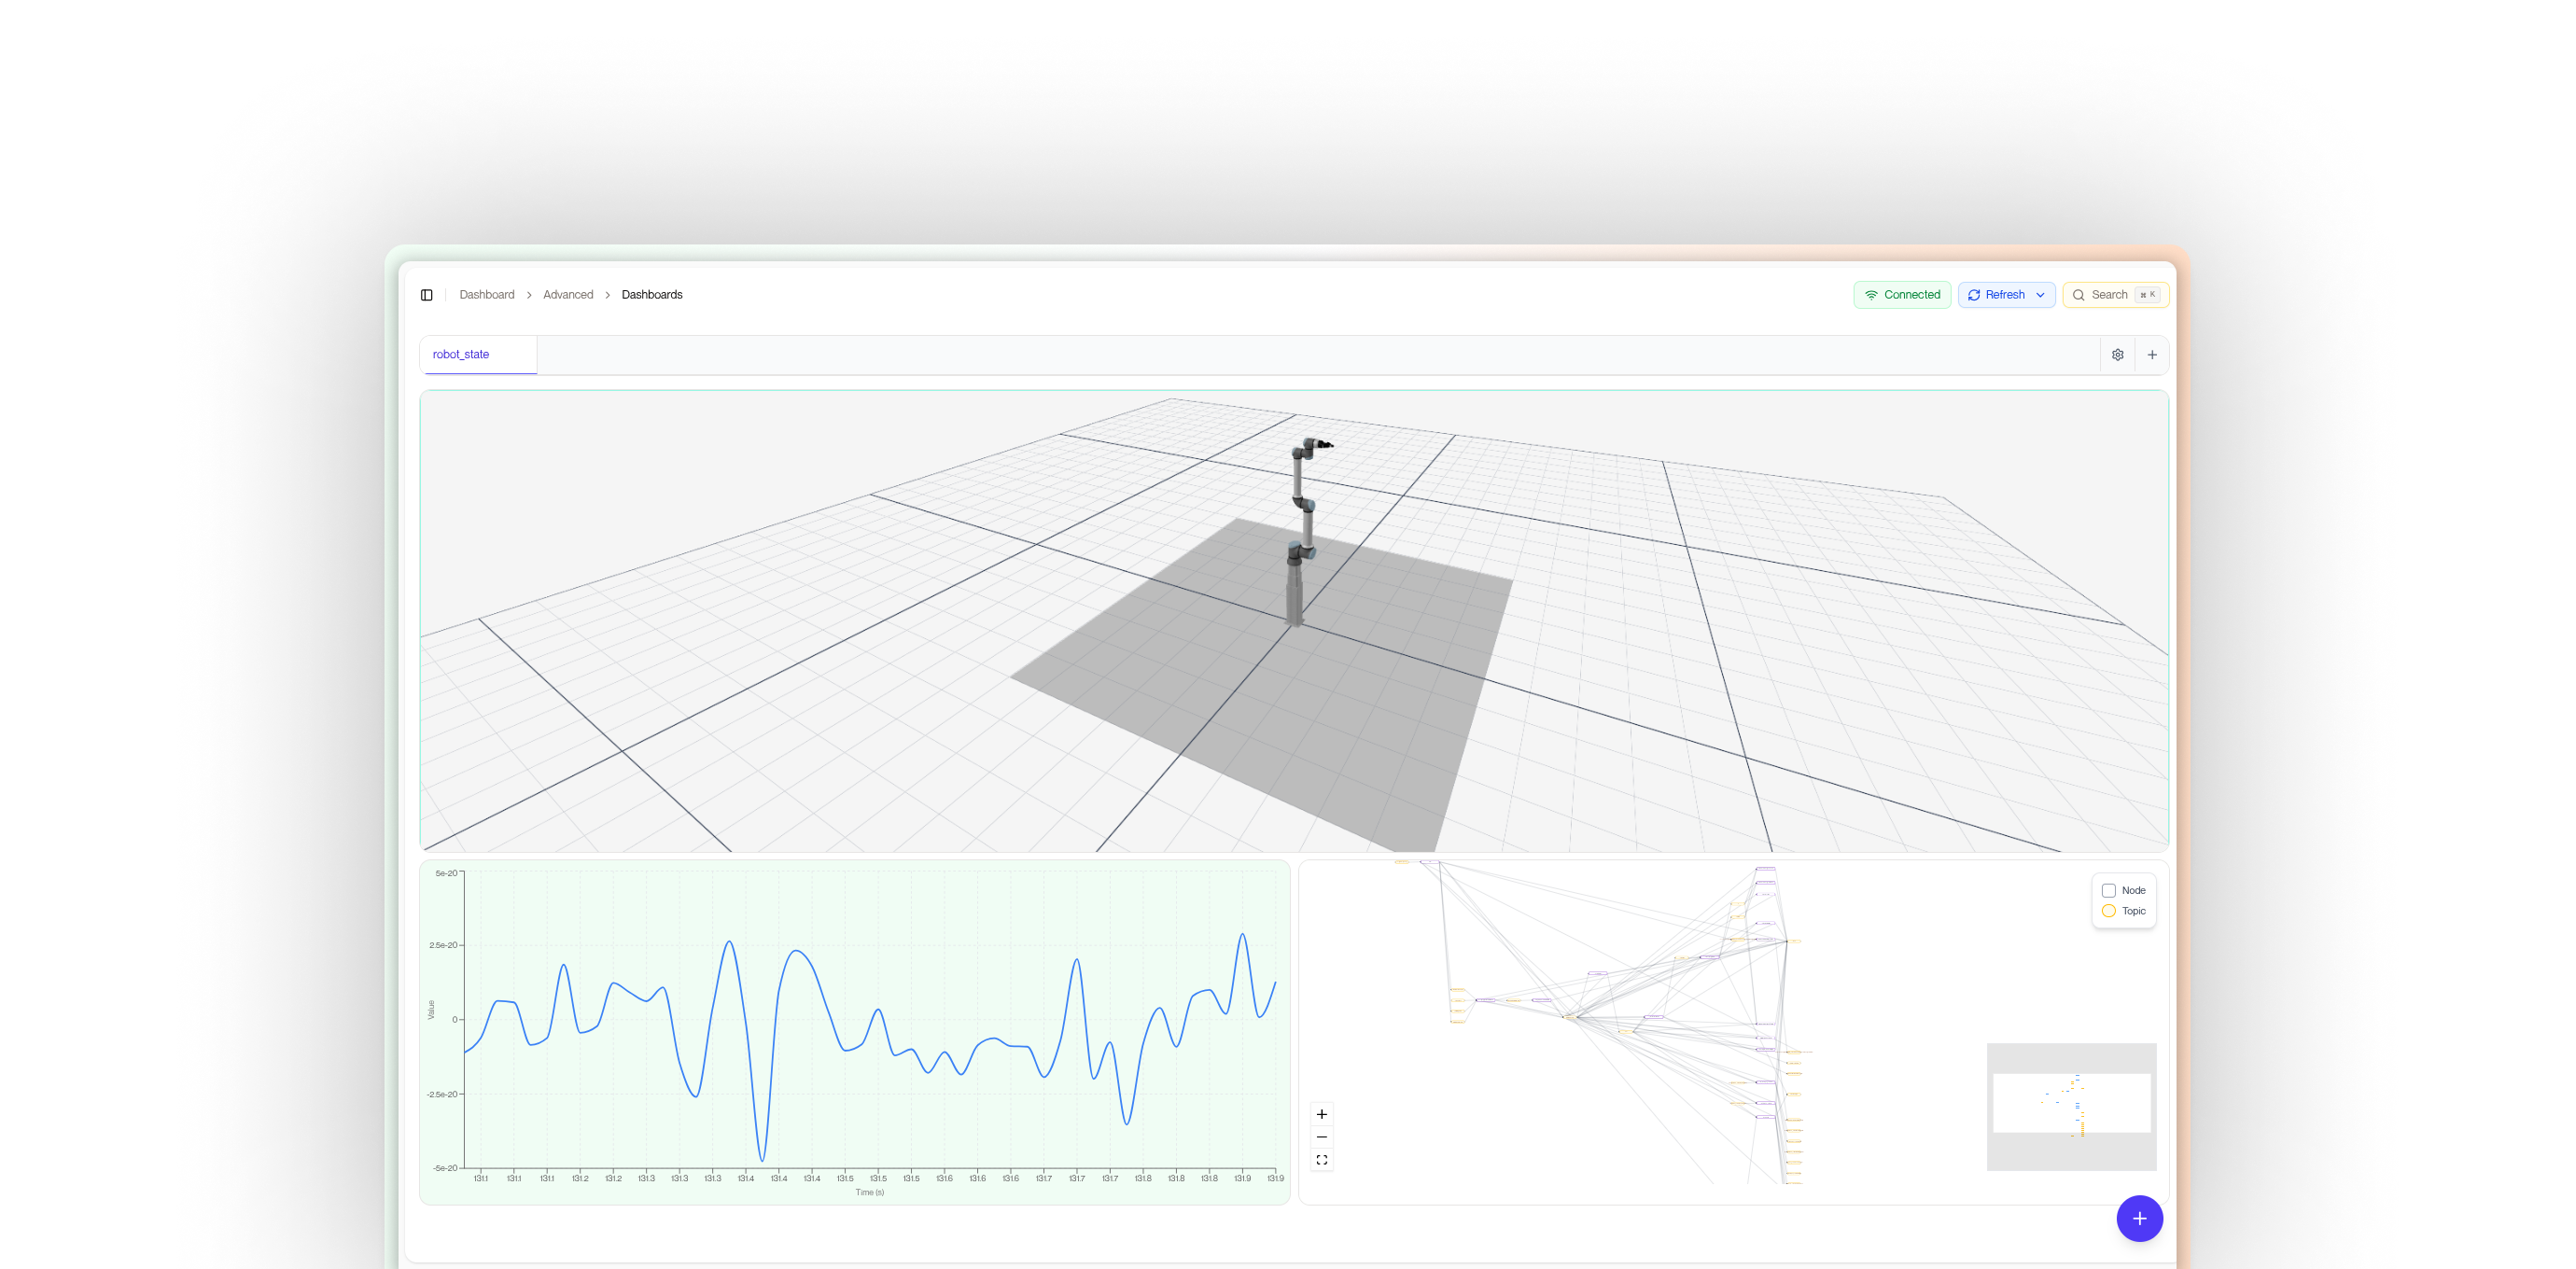
Task: Click the Node legend square marker
Action: 2108,890
